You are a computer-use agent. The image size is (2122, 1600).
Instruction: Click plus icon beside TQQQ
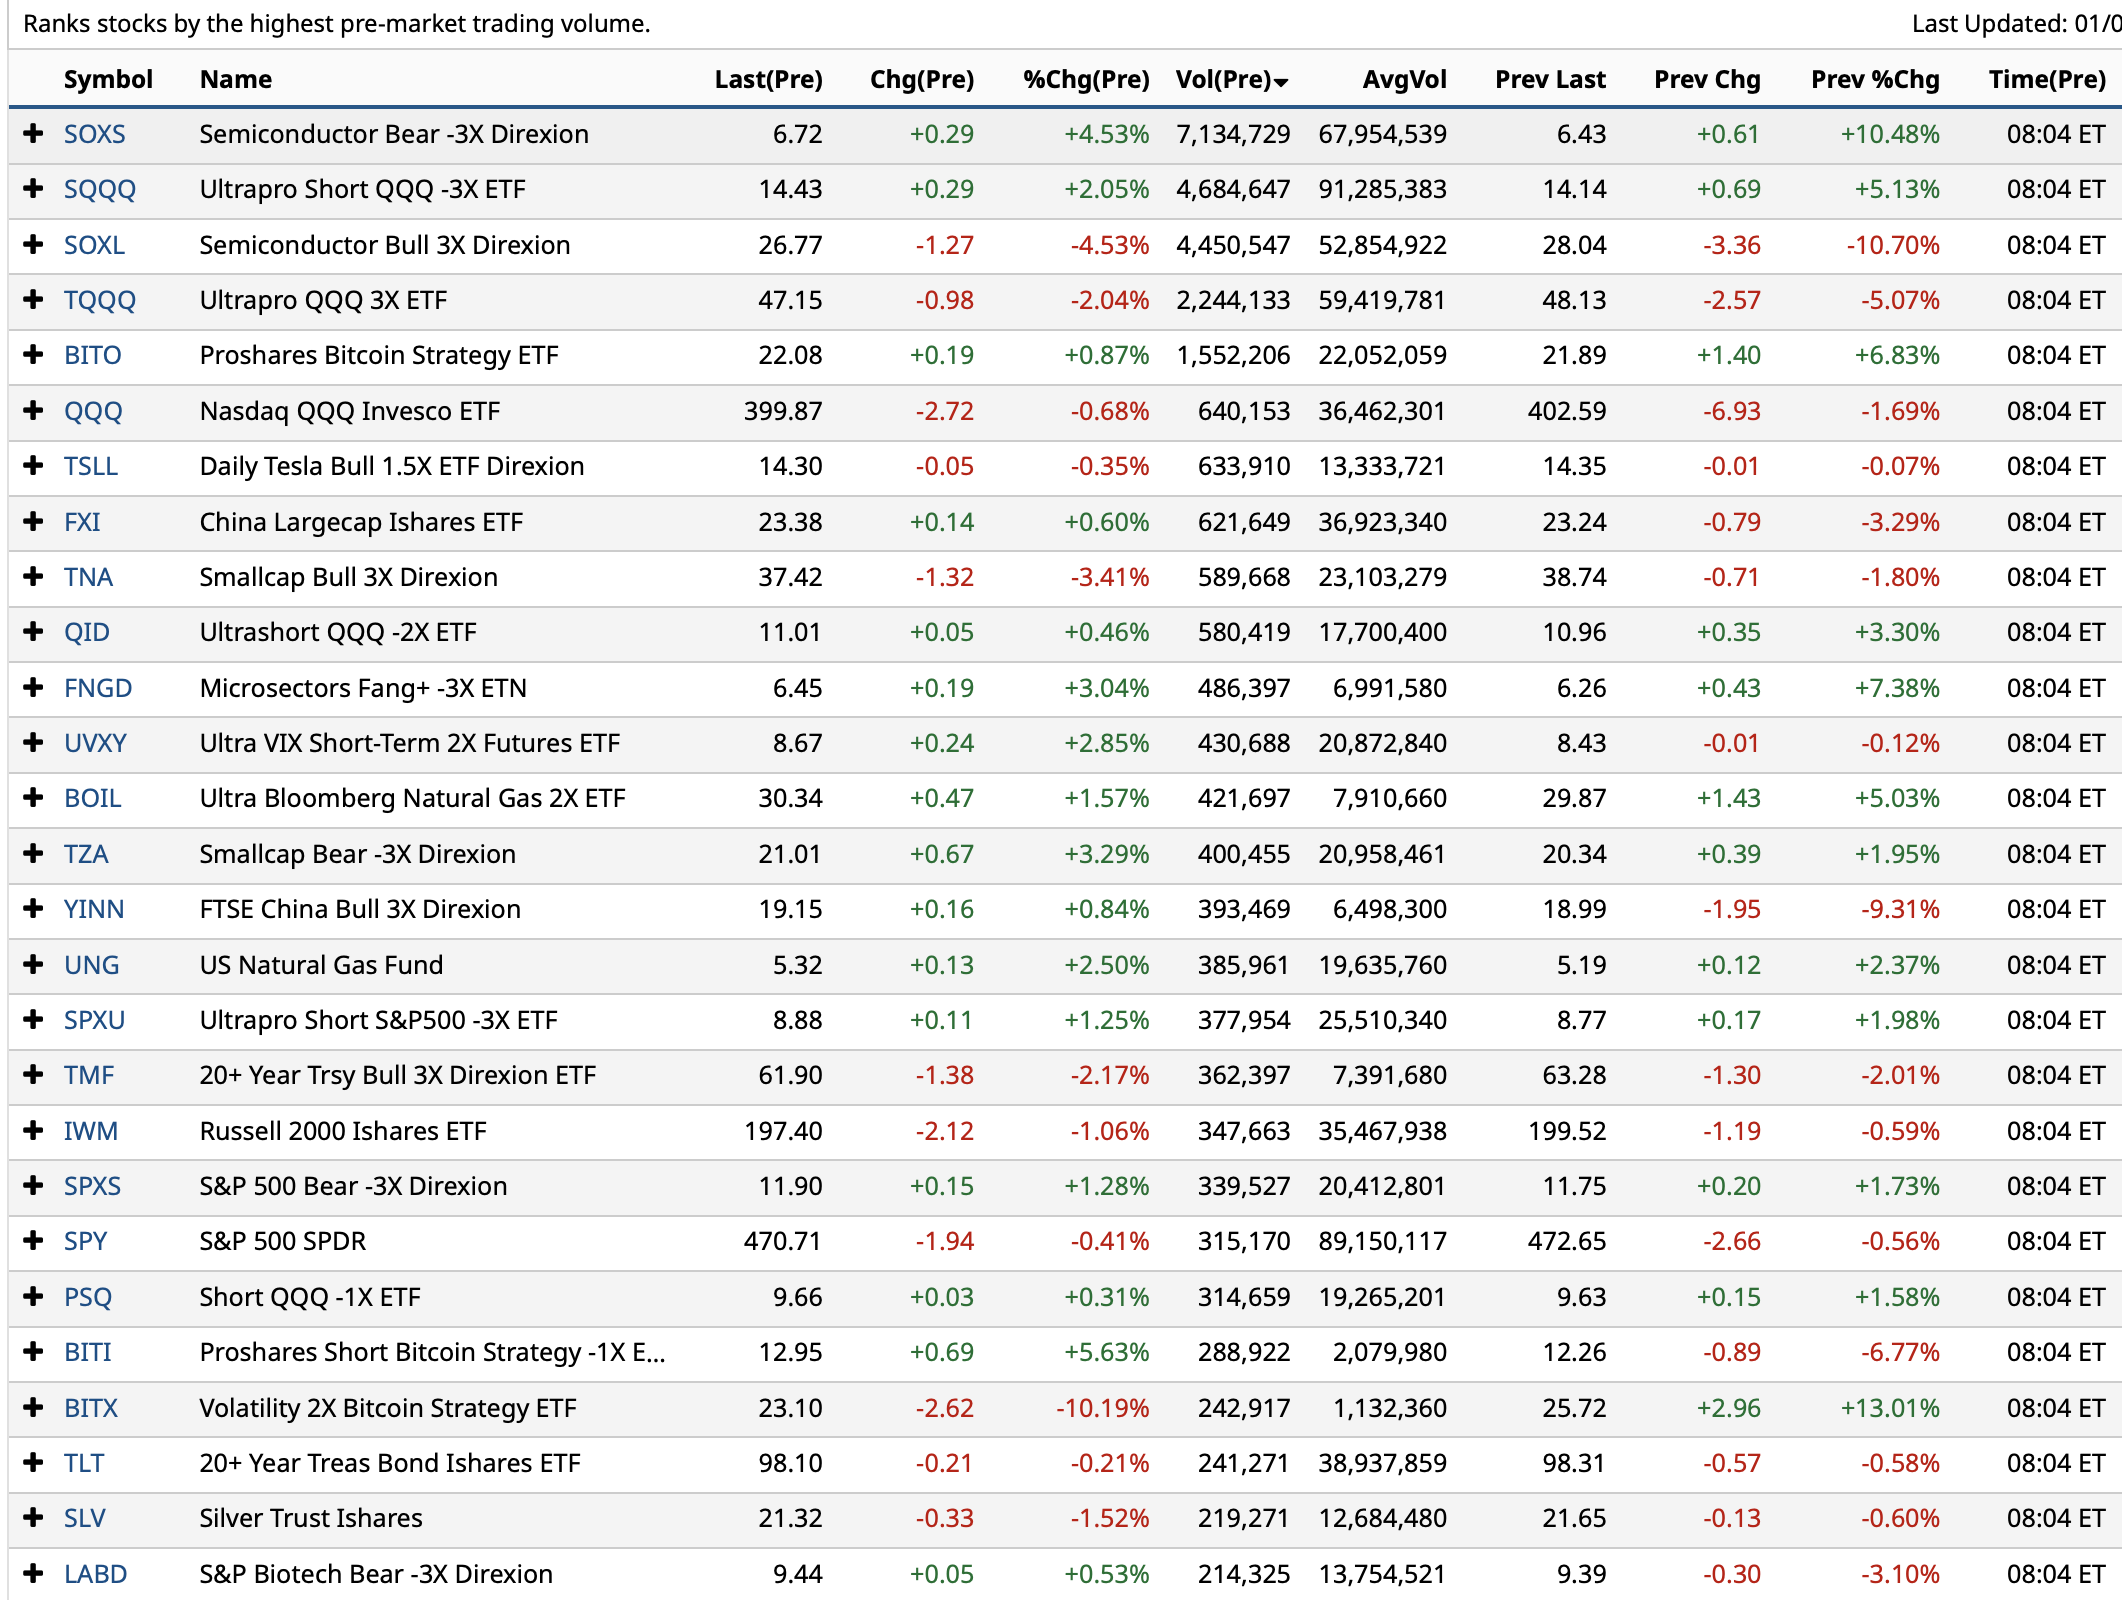coord(33,300)
